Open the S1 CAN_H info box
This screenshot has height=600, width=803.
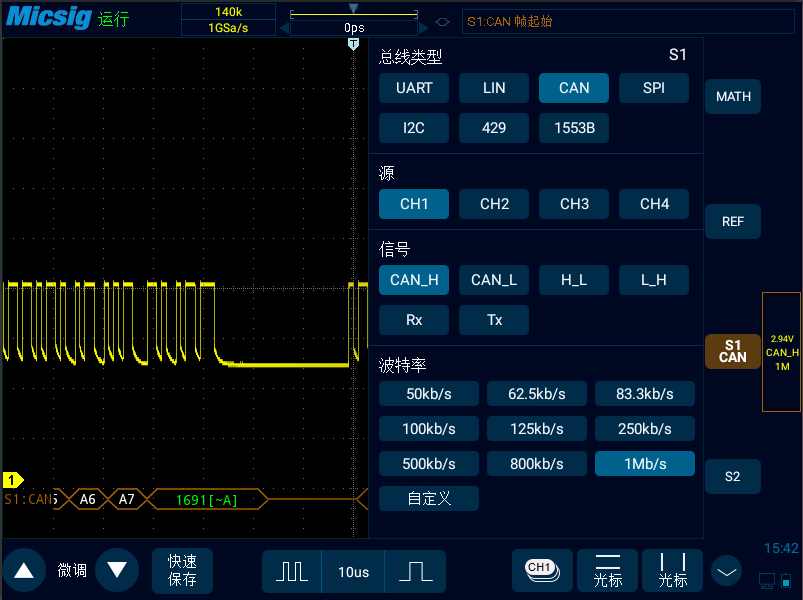[x=781, y=352]
